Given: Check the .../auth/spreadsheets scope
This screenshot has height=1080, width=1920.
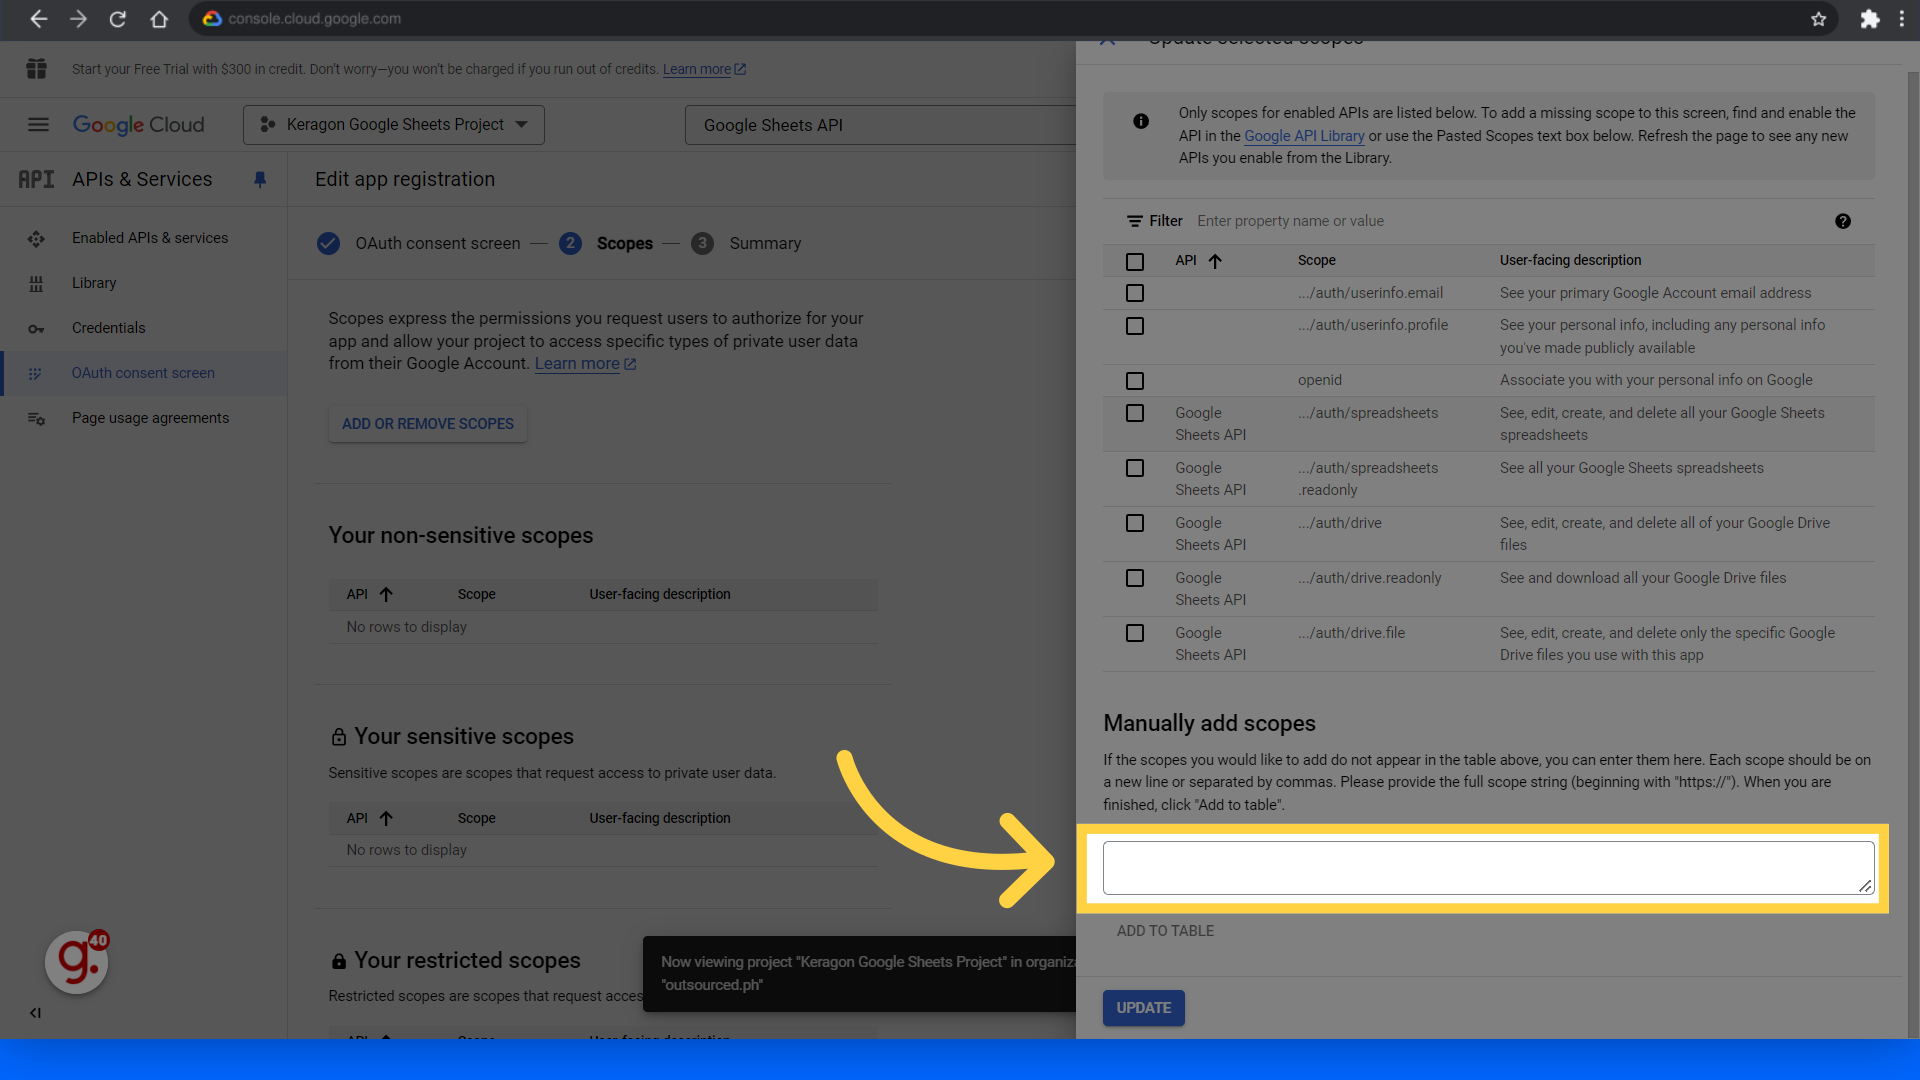Looking at the screenshot, I should point(1135,413).
